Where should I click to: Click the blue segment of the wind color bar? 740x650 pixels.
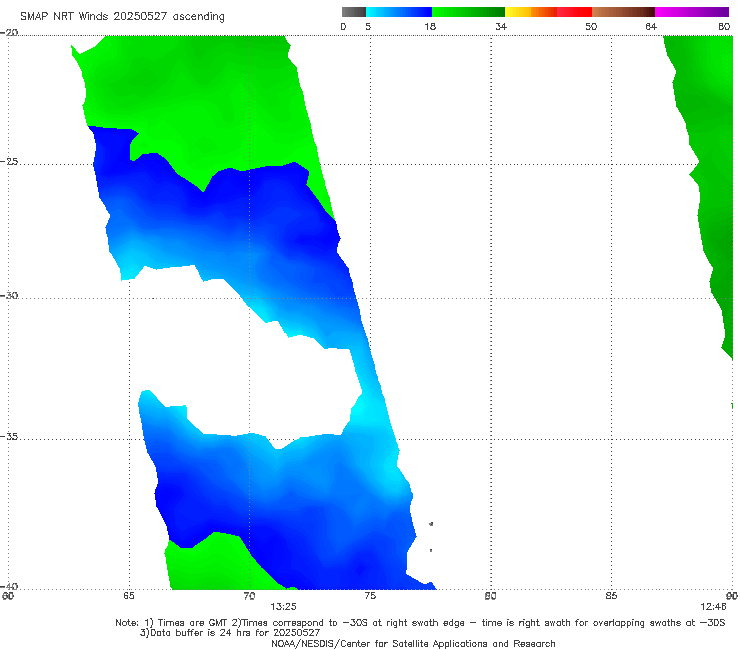click(399, 12)
